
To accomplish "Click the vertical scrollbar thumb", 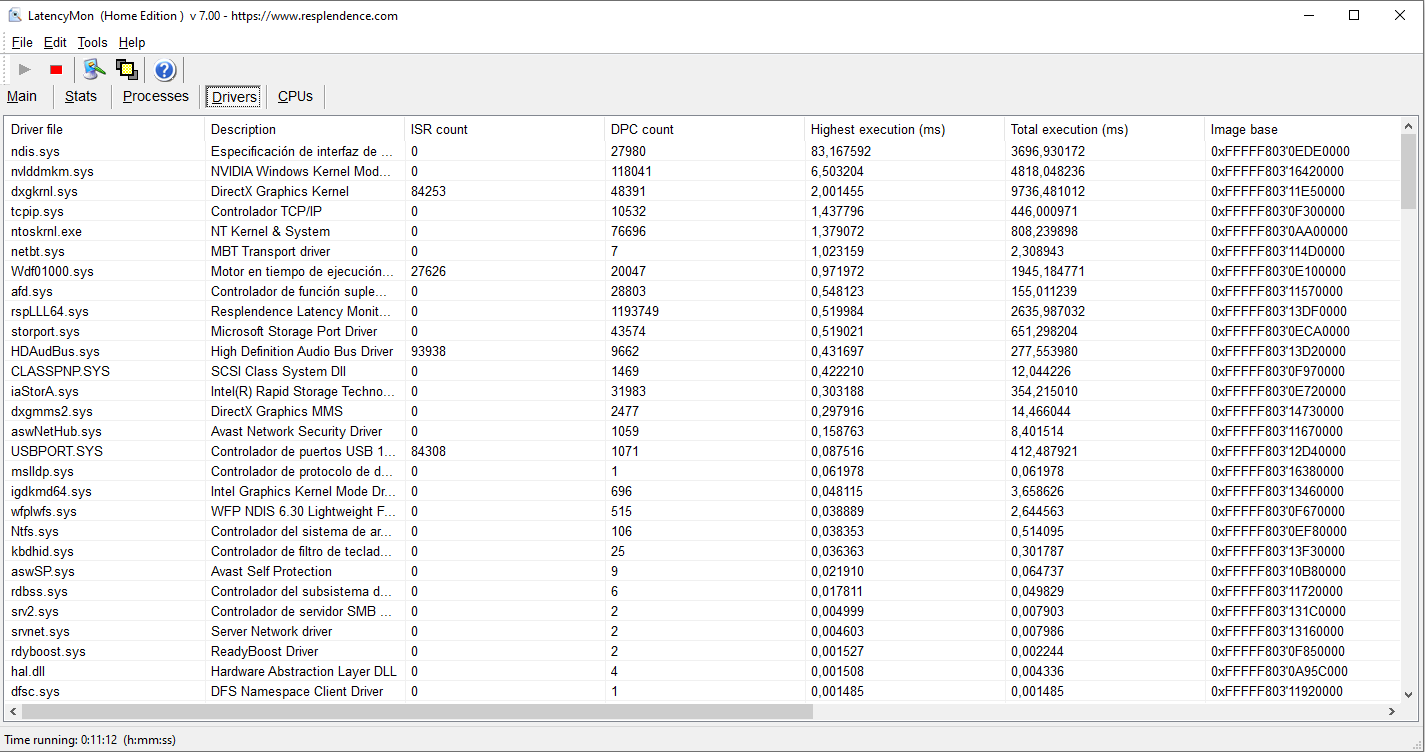I will click(1409, 172).
